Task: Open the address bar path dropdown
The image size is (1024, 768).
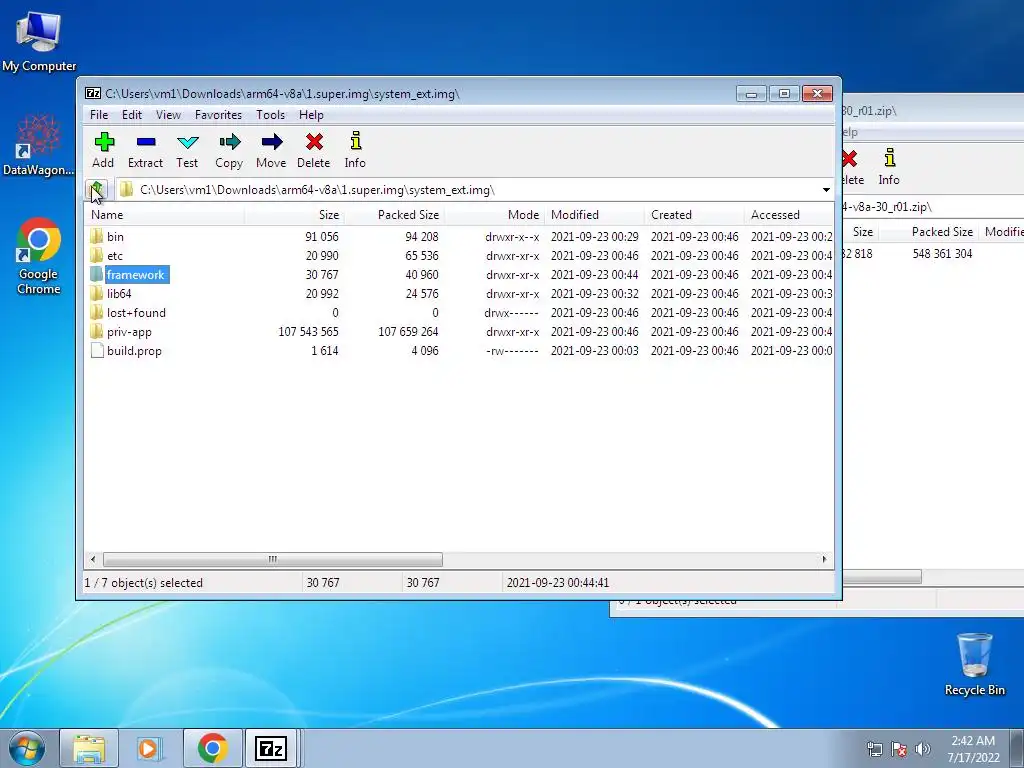Action: pyautogui.click(x=826, y=190)
